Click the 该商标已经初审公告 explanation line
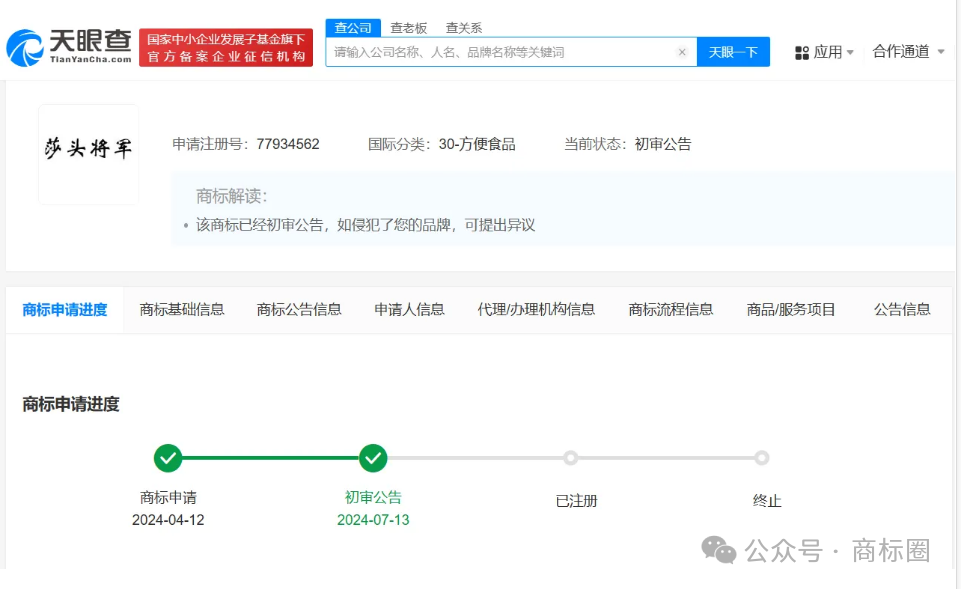The width and height of the screenshot is (961, 589). point(365,225)
